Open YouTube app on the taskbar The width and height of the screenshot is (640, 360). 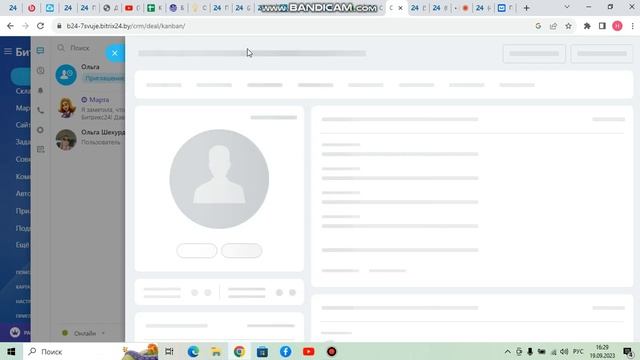click(x=309, y=351)
